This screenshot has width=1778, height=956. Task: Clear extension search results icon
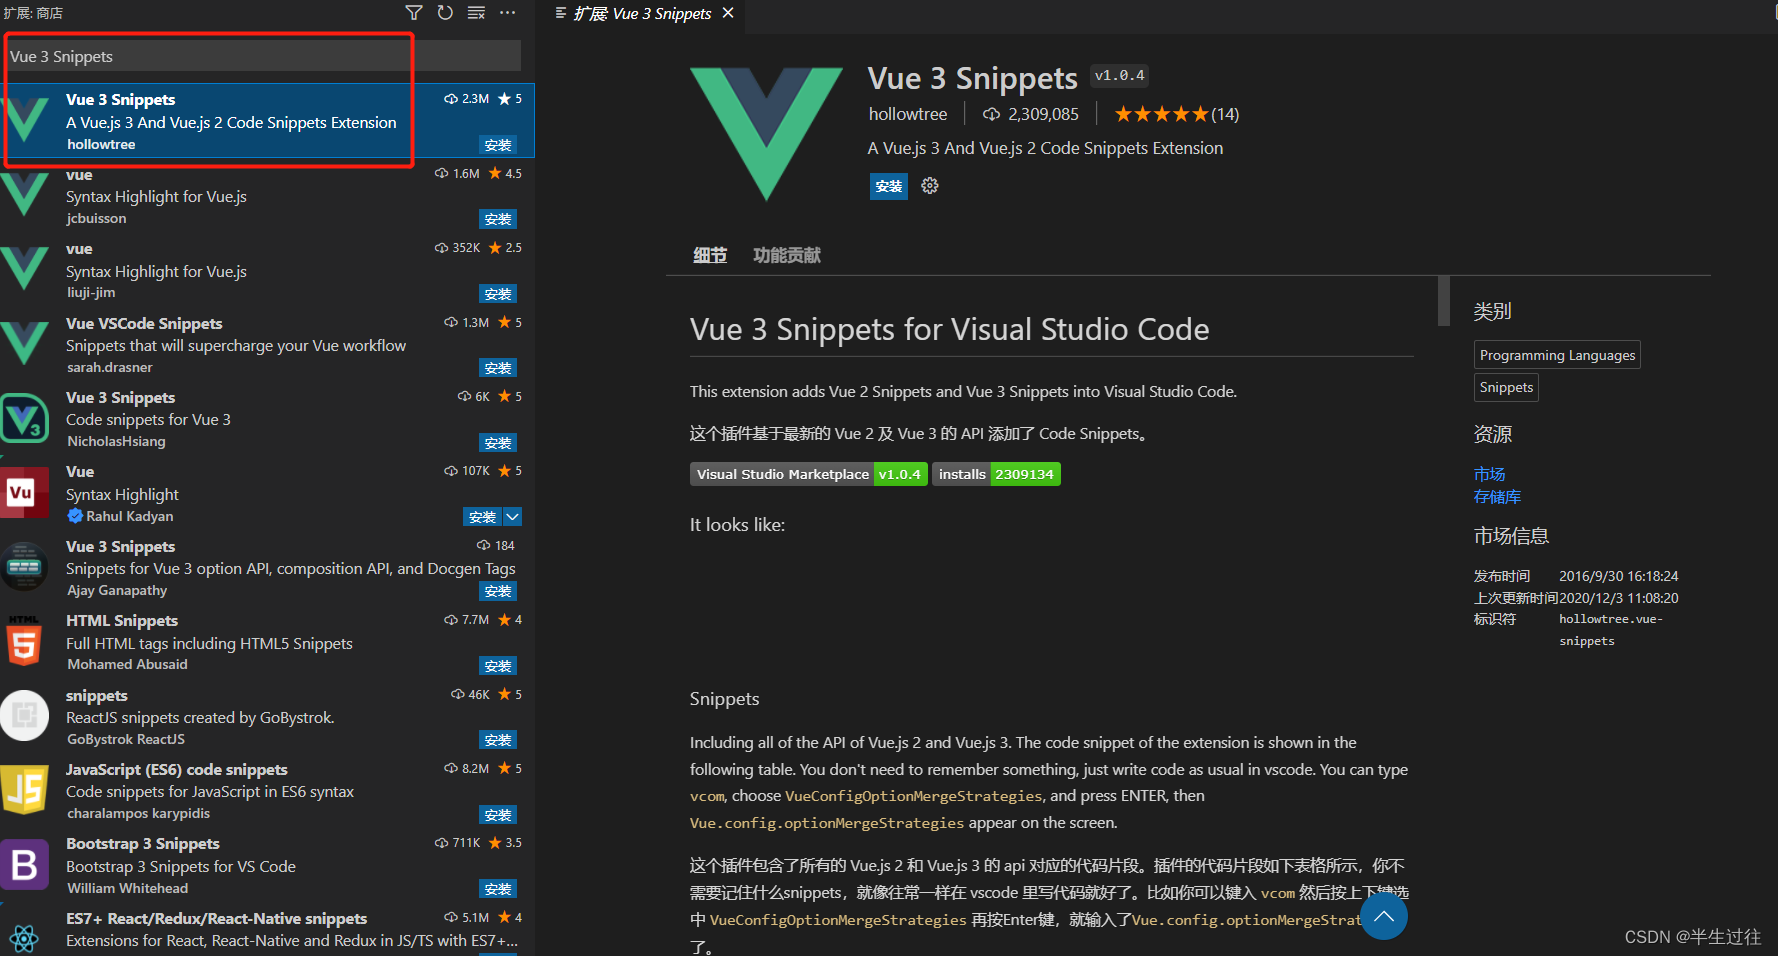pos(476,13)
